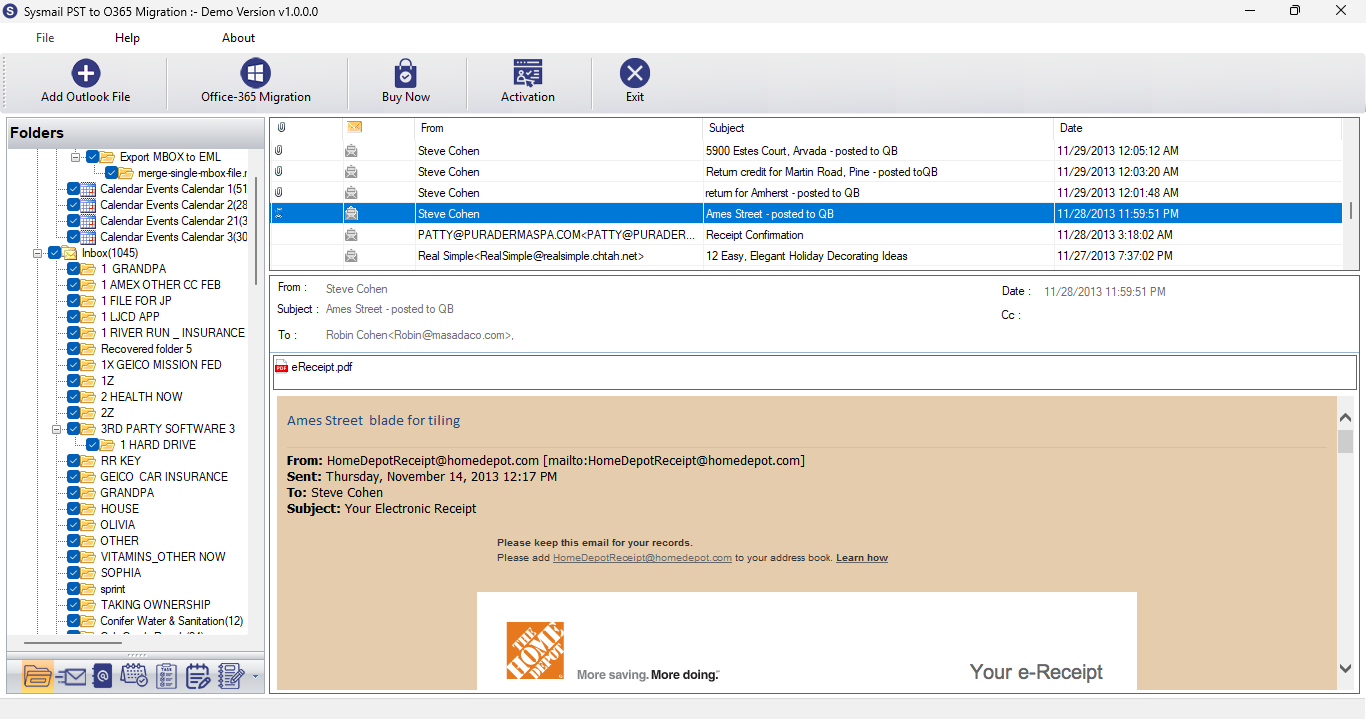Viewport: 1366px width, 720px height.
Task: Click envelope icon on Real Simple email row
Action: pyautogui.click(x=352, y=256)
